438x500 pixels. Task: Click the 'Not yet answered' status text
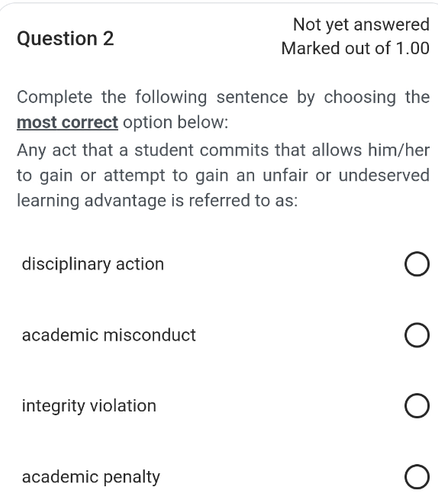tap(361, 25)
